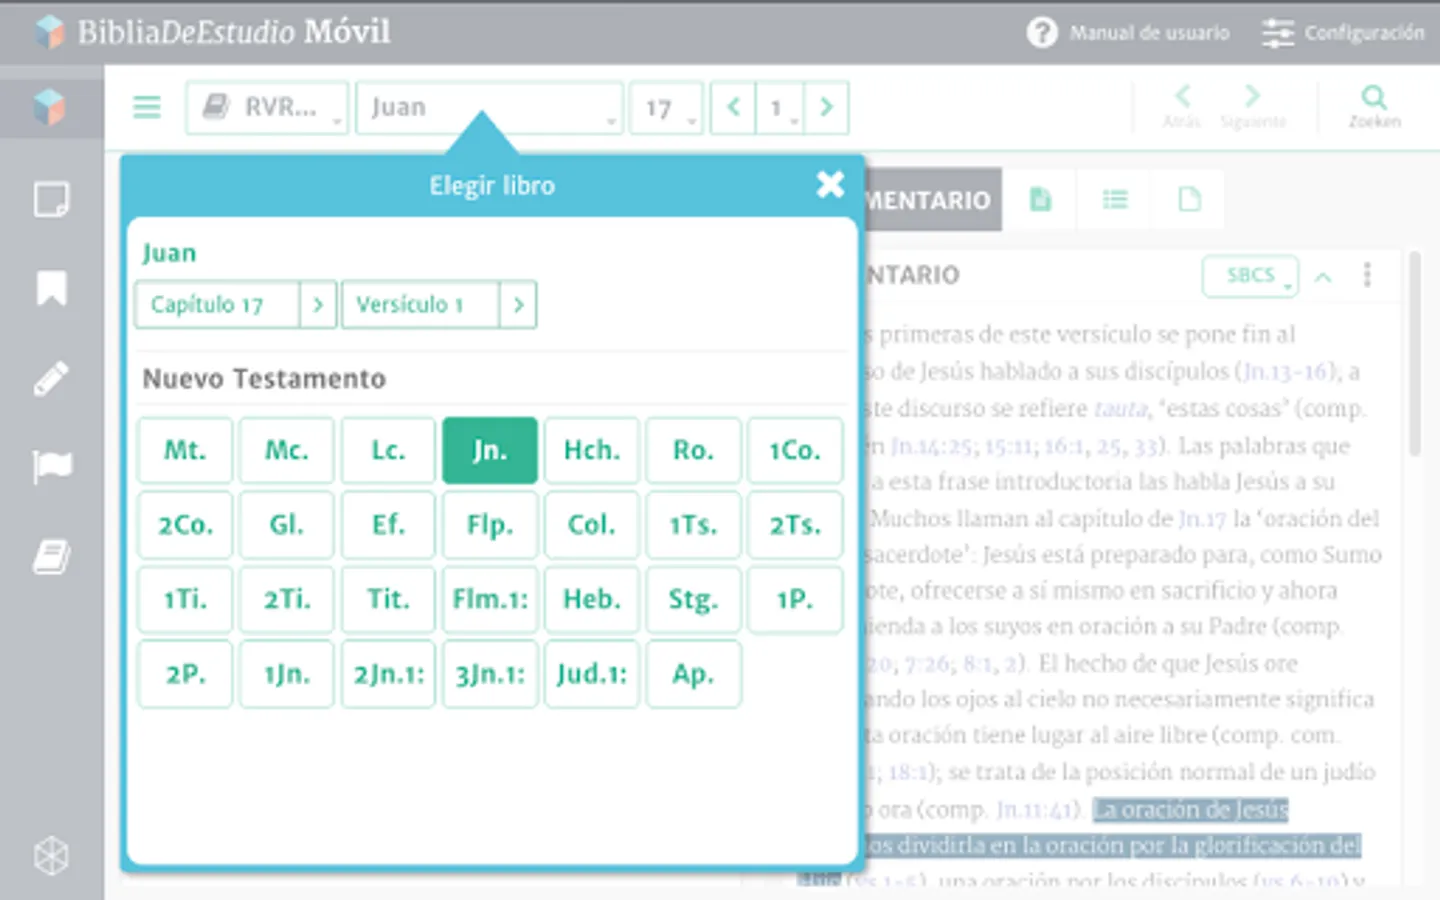The image size is (1440, 900).
Task: Choose the 1Ti. book
Action: point(185,599)
